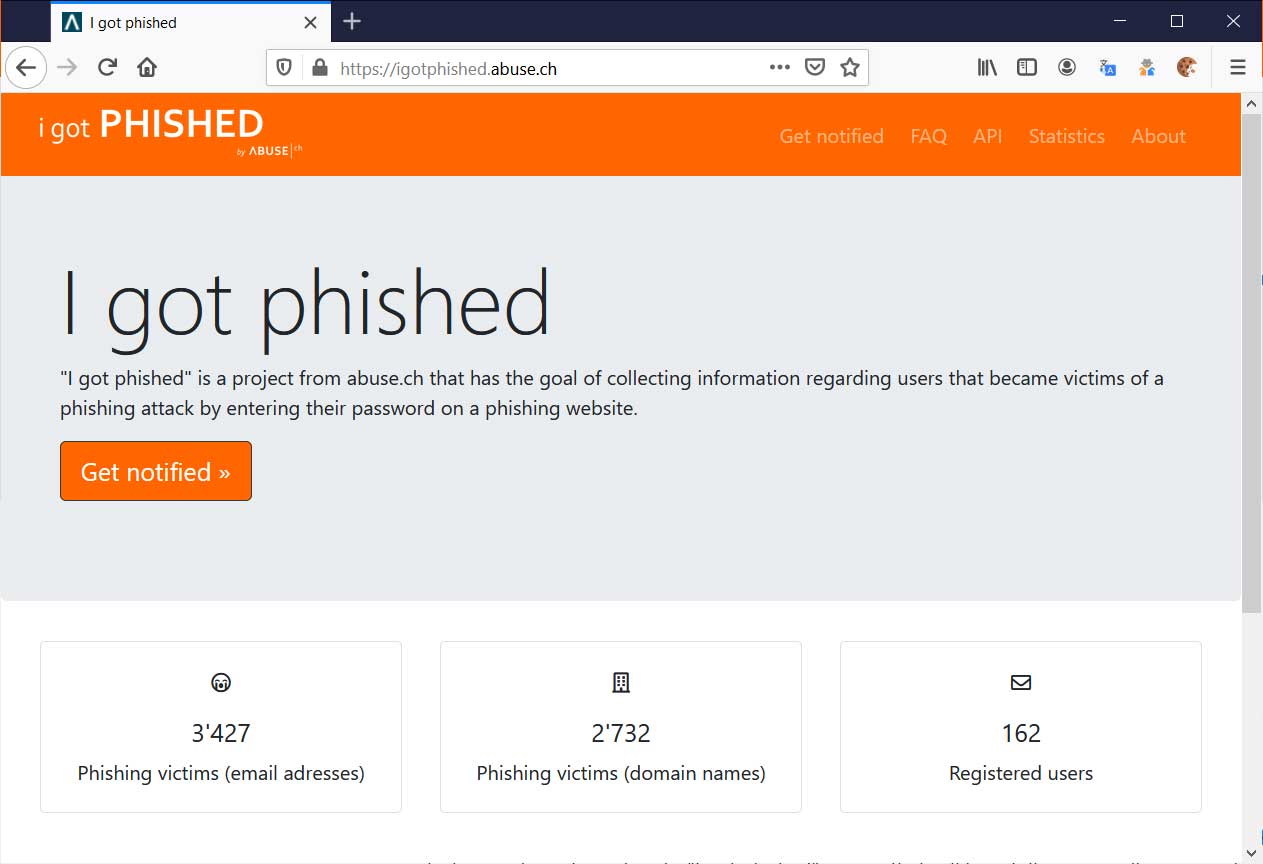Open the tracking protection shield icon
This screenshot has height=864, width=1263.
[x=284, y=68]
